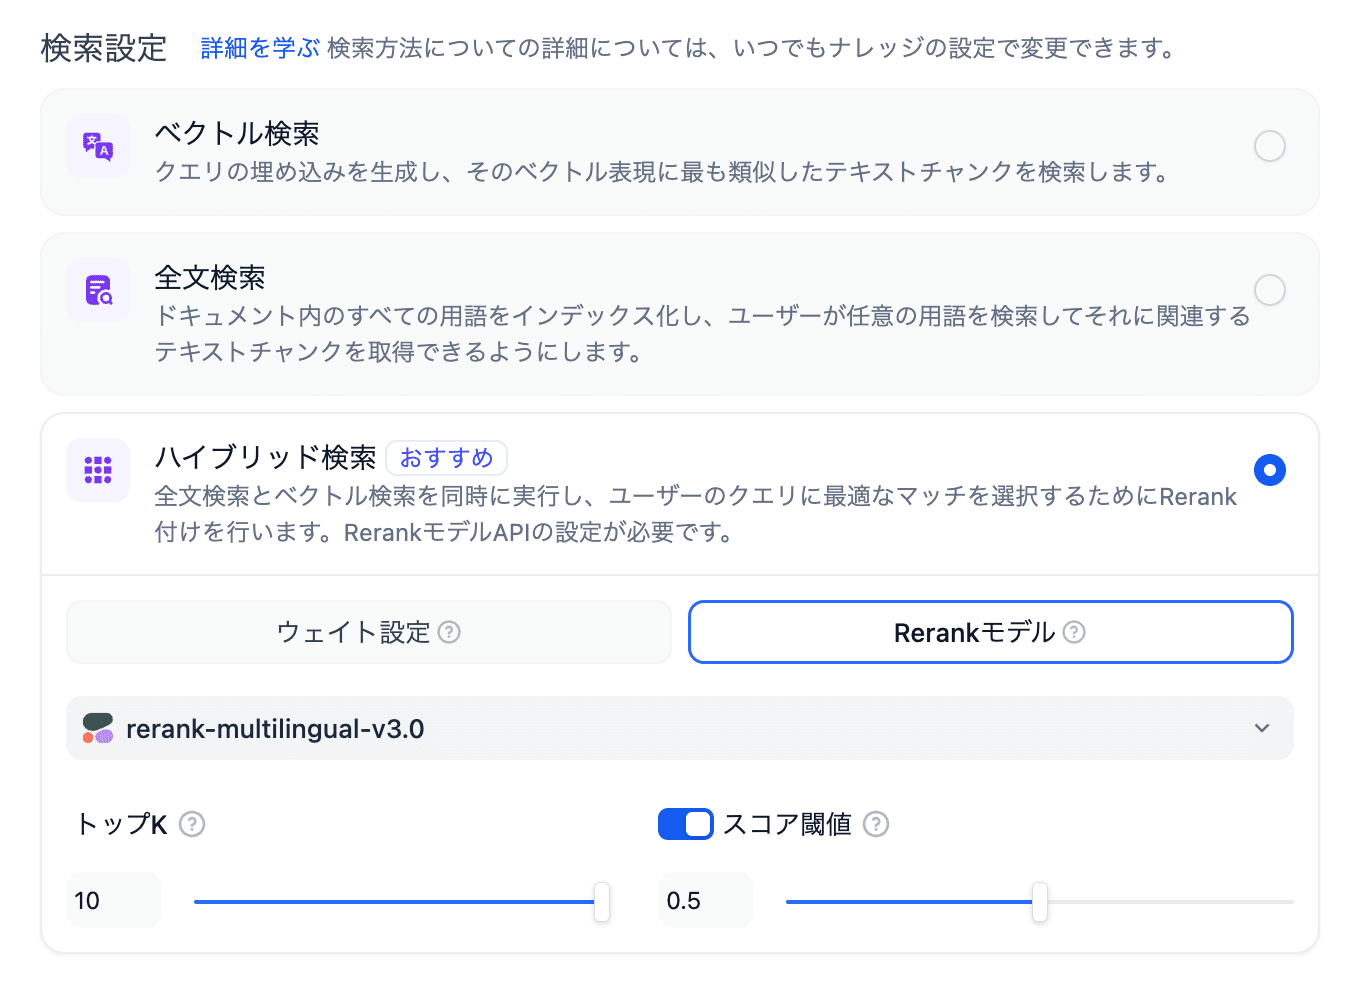Click the トップK value input field

(113, 900)
